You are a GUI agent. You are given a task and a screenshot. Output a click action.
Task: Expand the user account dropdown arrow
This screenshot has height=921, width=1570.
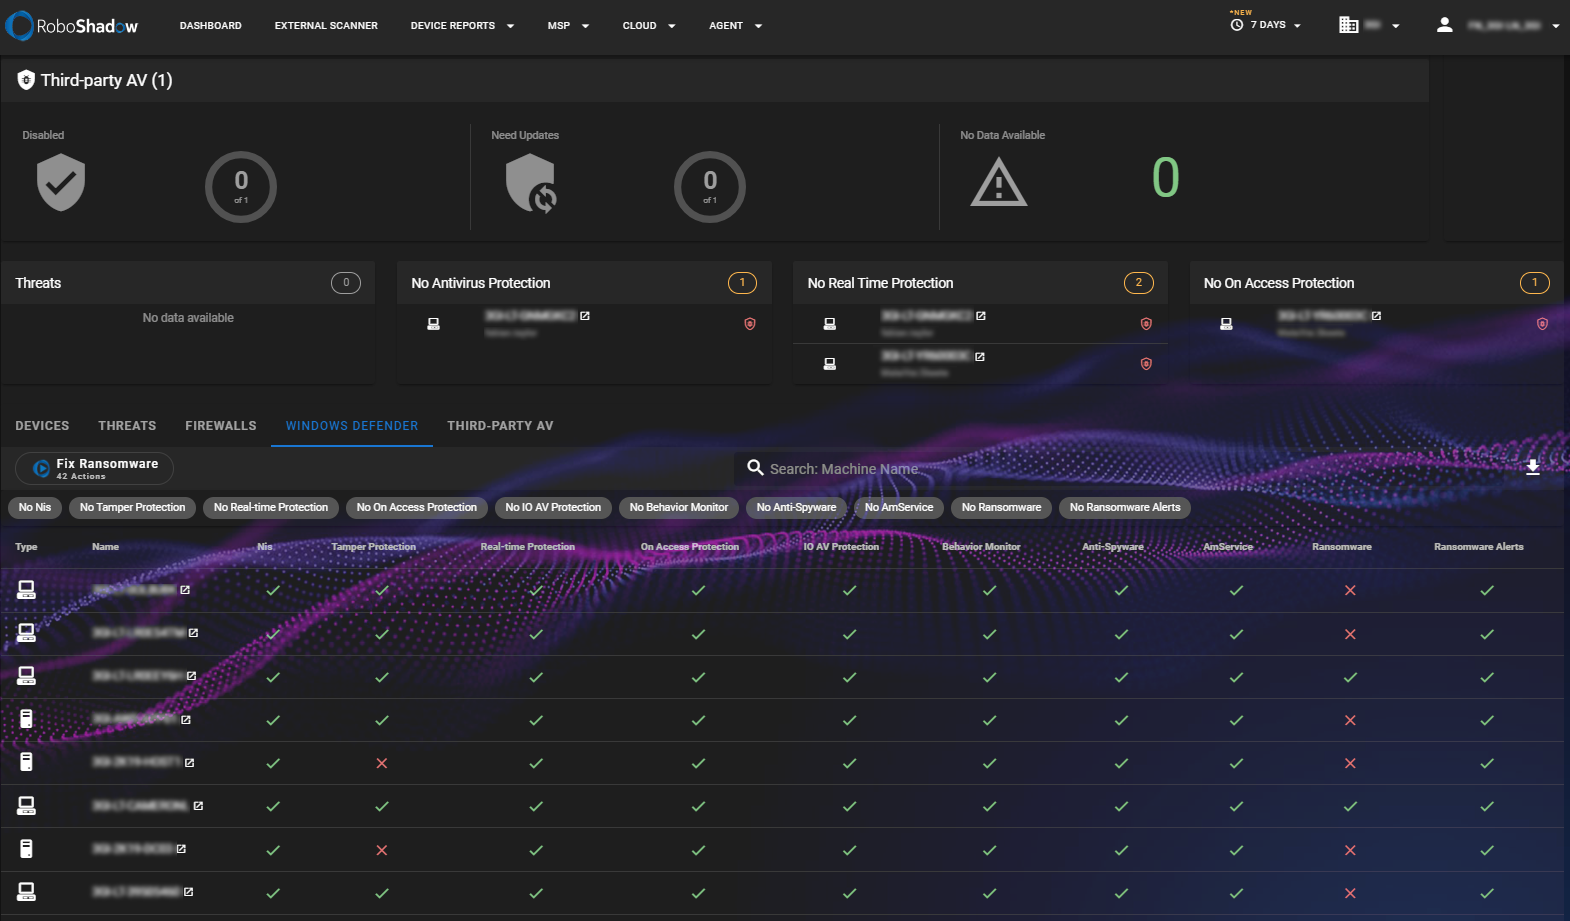pyautogui.click(x=1556, y=26)
